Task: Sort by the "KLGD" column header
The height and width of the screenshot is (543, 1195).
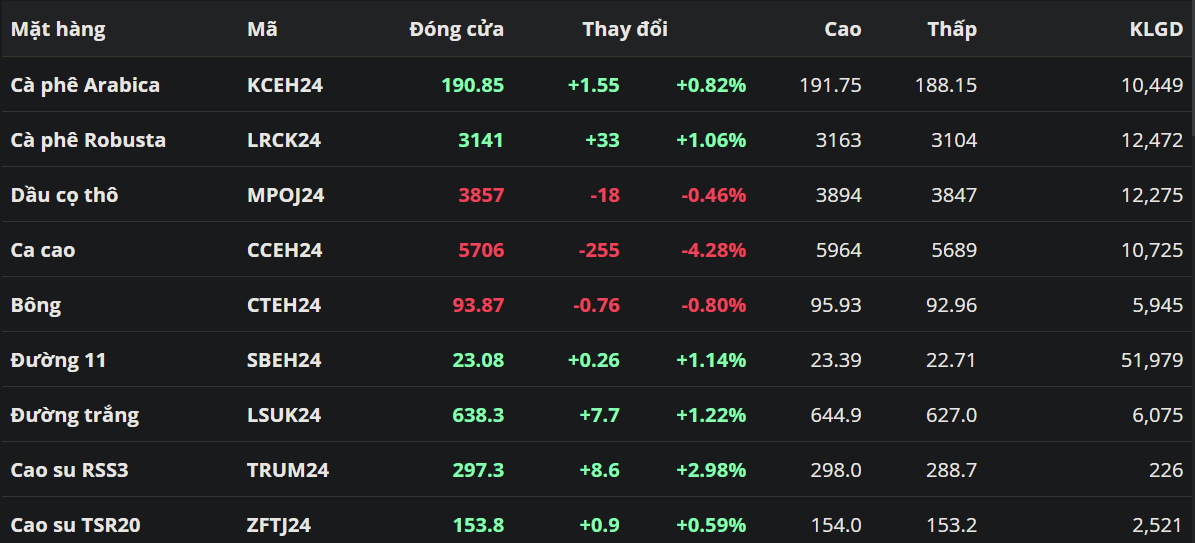Action: [1156, 29]
